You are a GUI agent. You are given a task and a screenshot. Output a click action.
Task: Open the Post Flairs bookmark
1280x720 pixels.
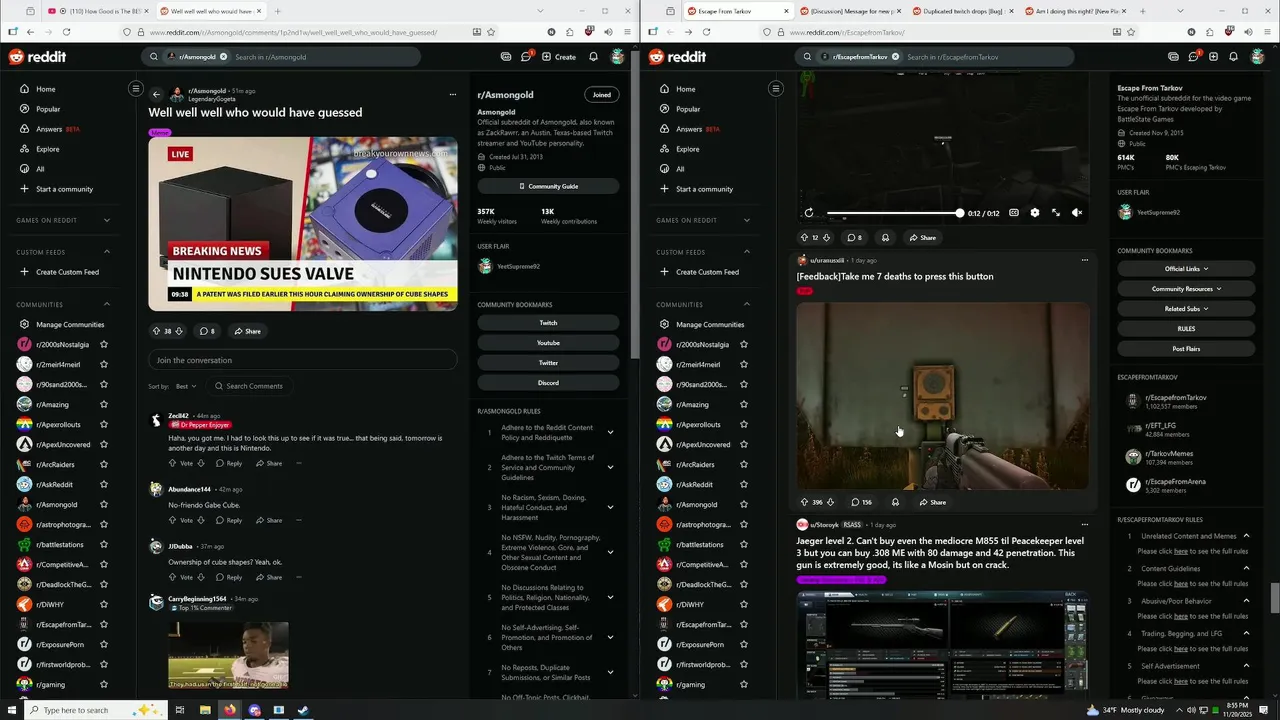coord(1186,349)
